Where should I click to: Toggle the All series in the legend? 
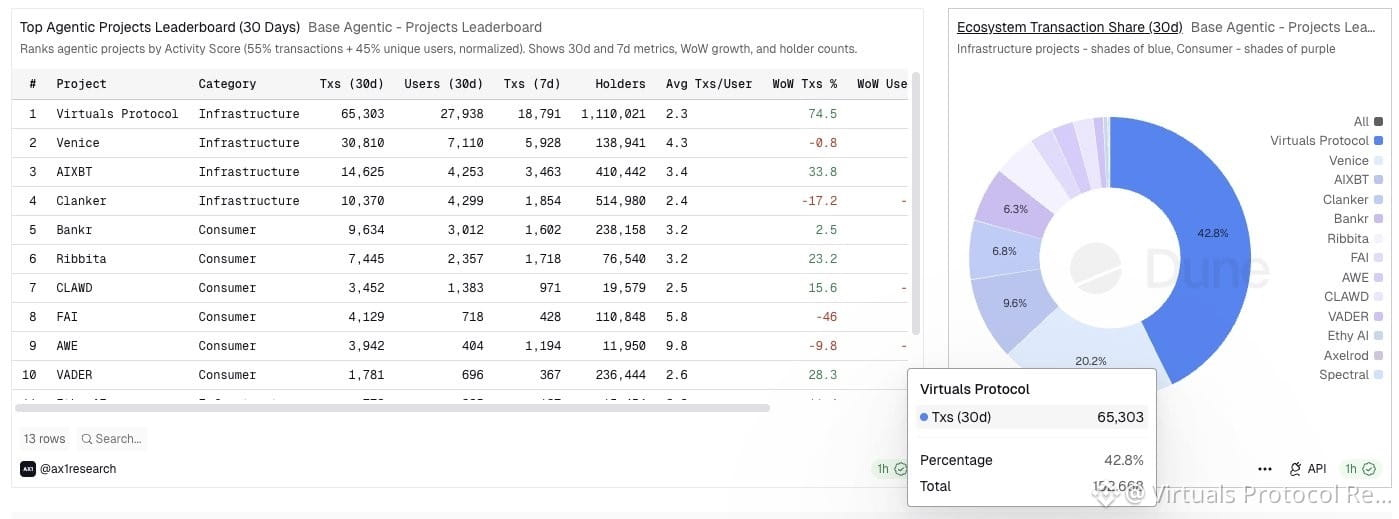1368,121
